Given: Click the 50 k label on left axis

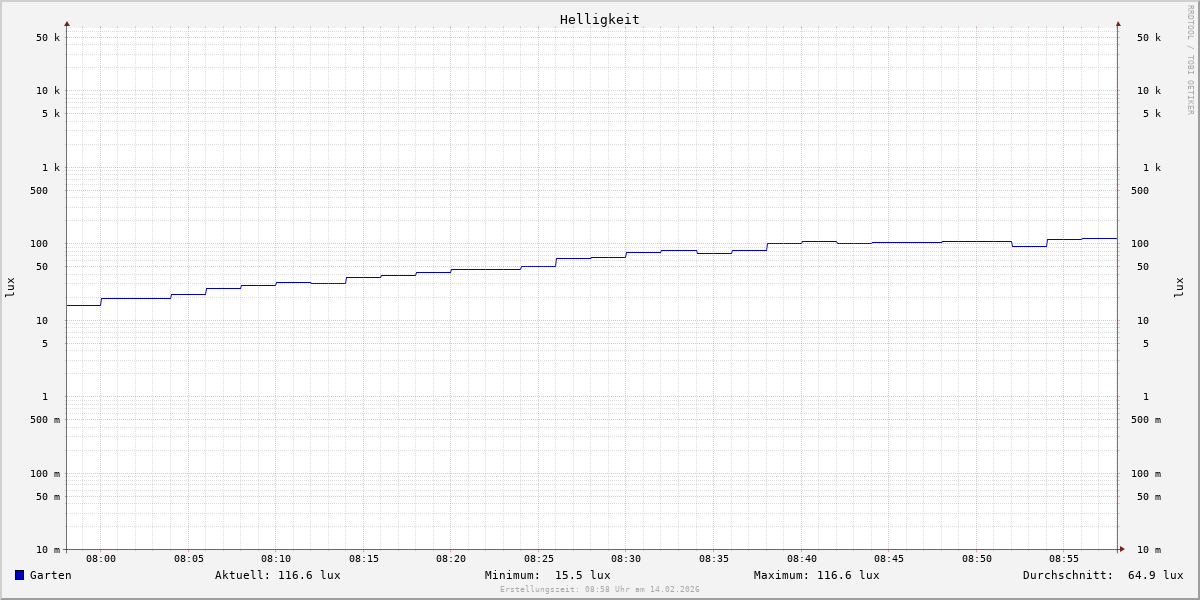Looking at the screenshot, I should (x=48, y=38).
